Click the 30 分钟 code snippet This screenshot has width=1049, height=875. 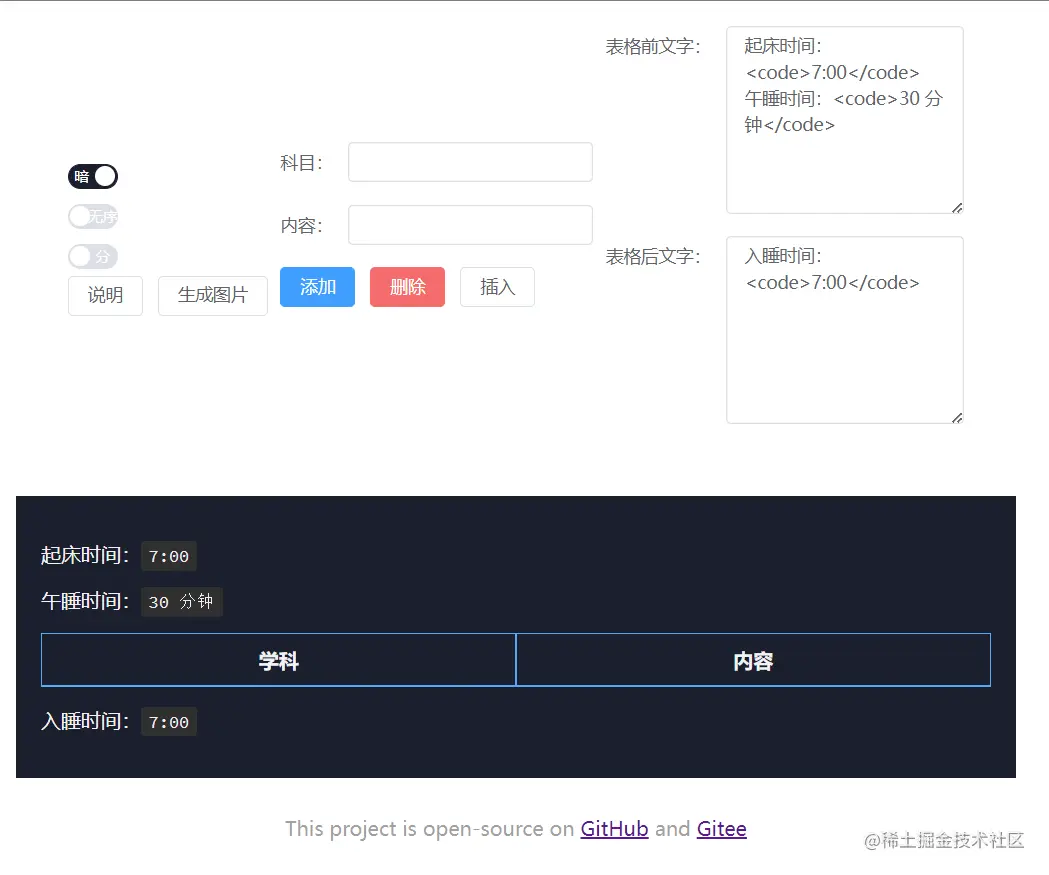tap(181, 602)
